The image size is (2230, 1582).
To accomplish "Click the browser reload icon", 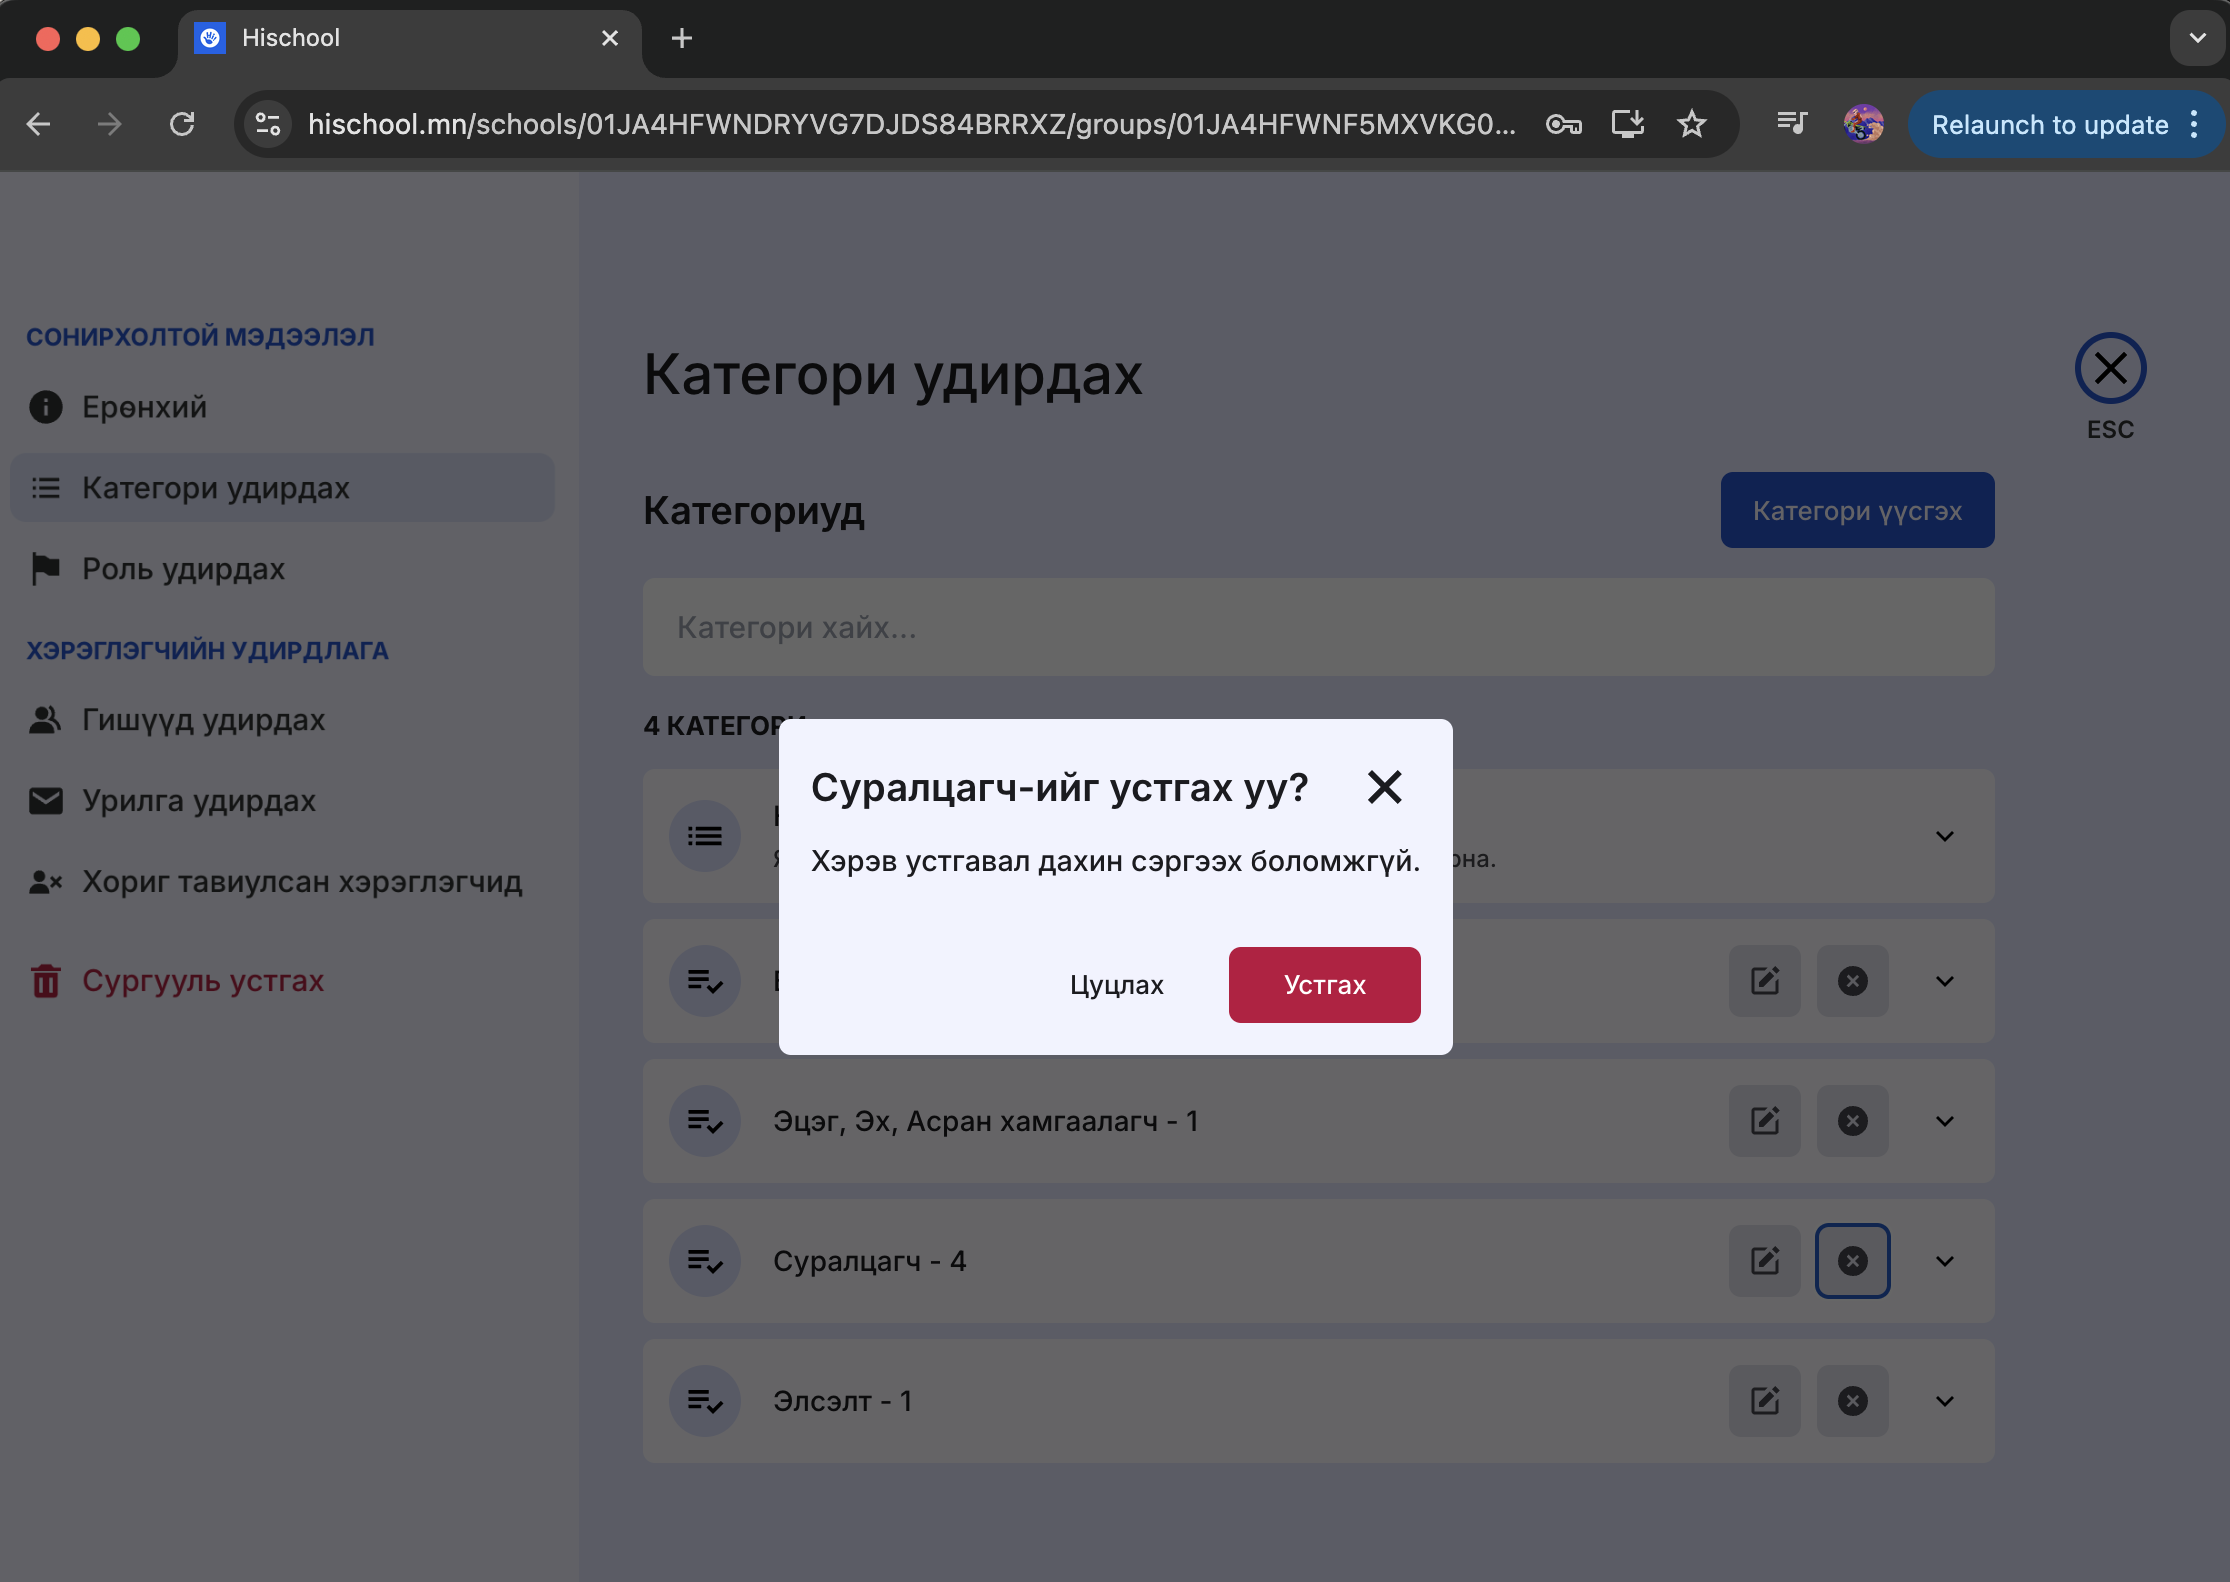I will pyautogui.click(x=182, y=124).
